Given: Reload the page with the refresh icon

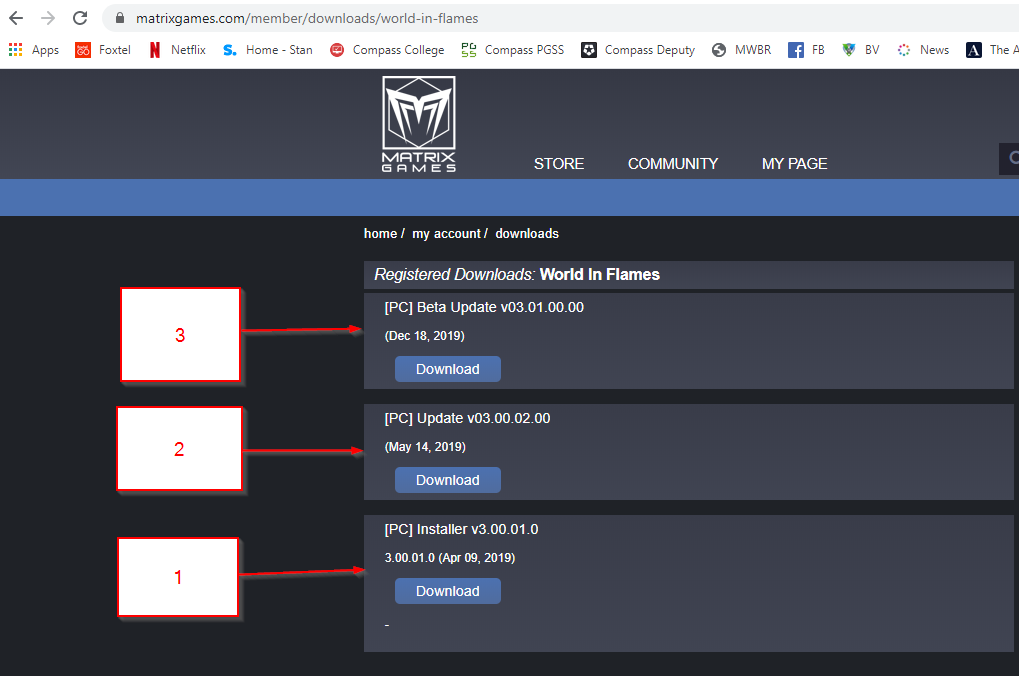Looking at the screenshot, I should (80, 18).
